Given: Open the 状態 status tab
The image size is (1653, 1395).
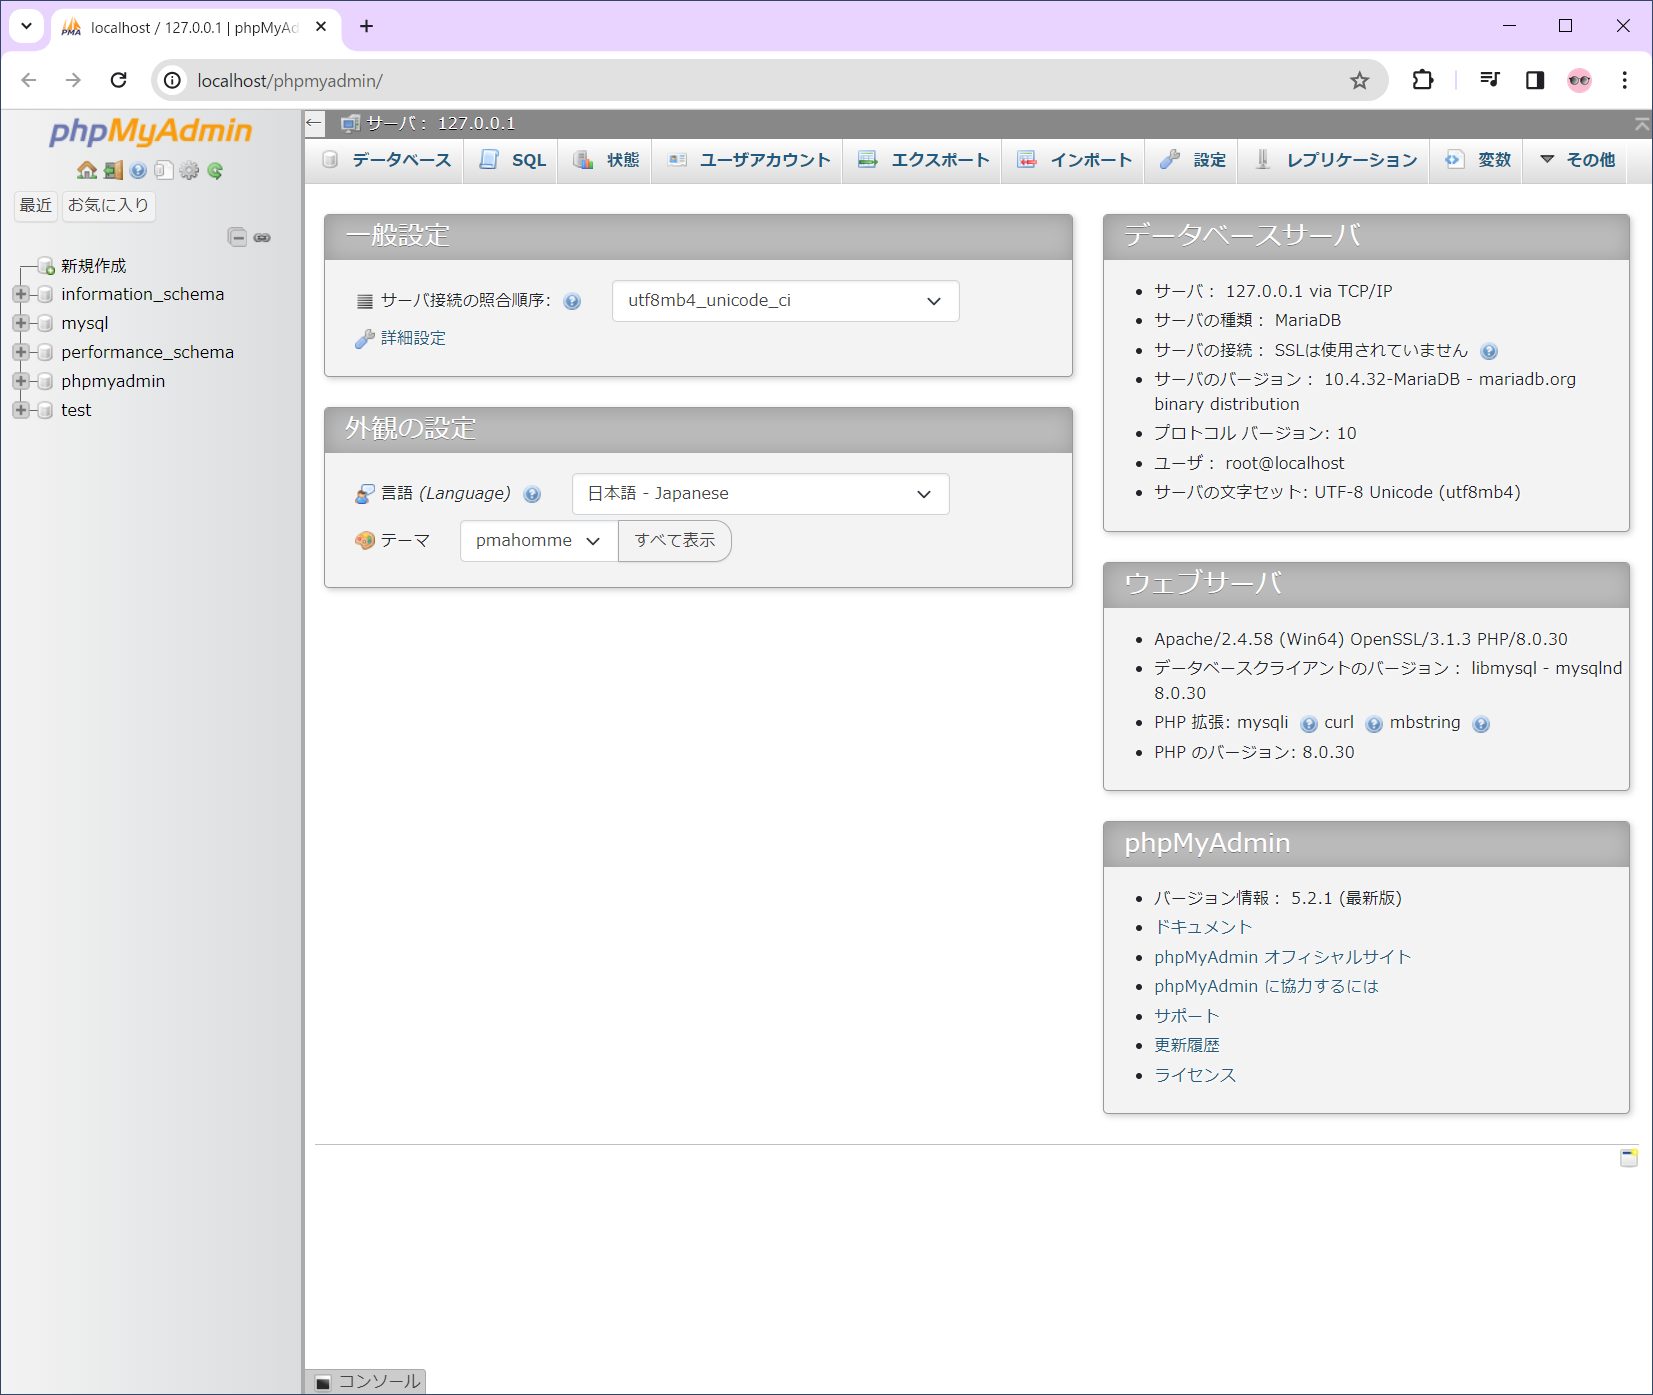Looking at the screenshot, I should pyautogui.click(x=606, y=160).
